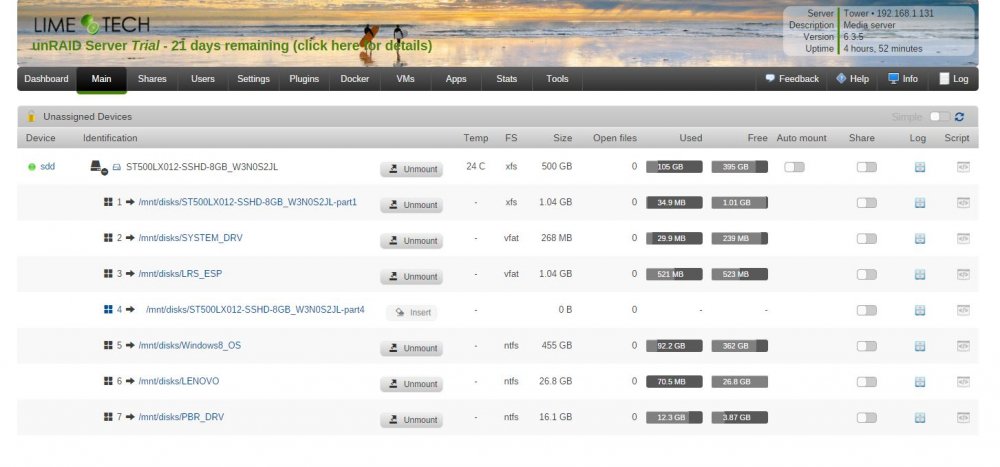Open trial days remaining details link
The image size is (1000, 467).
(x=232, y=46)
